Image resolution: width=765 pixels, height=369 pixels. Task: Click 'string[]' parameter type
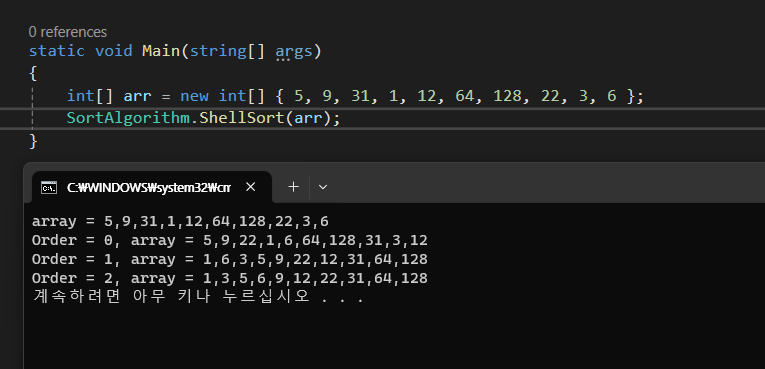(227, 51)
